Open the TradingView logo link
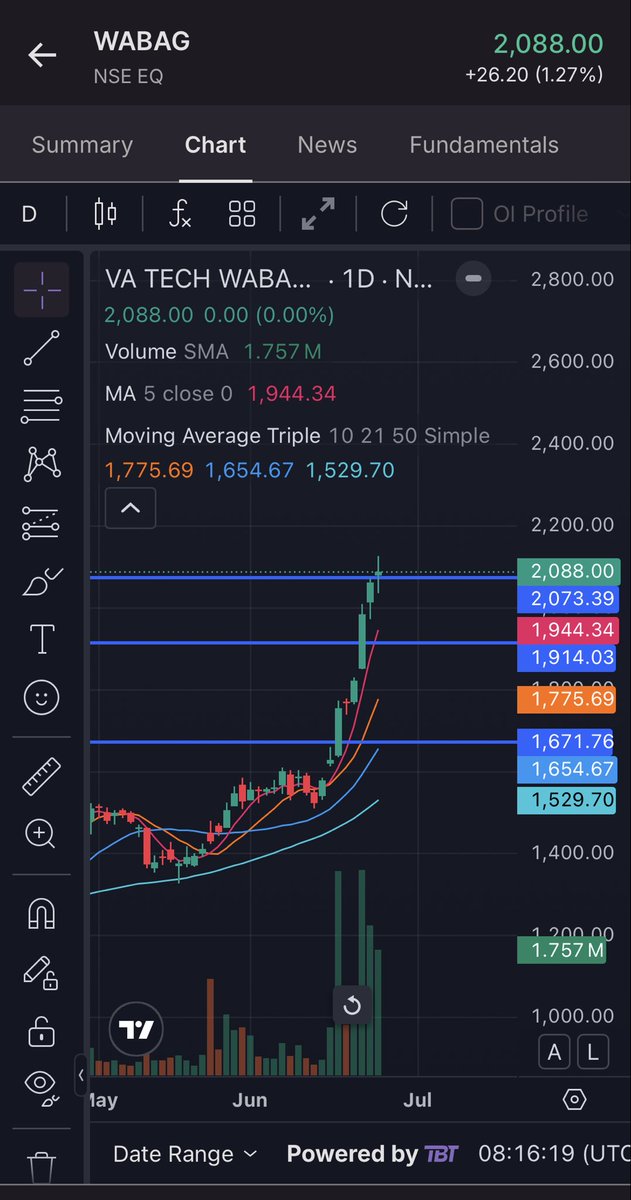This screenshot has height=1200, width=631. click(x=136, y=1029)
